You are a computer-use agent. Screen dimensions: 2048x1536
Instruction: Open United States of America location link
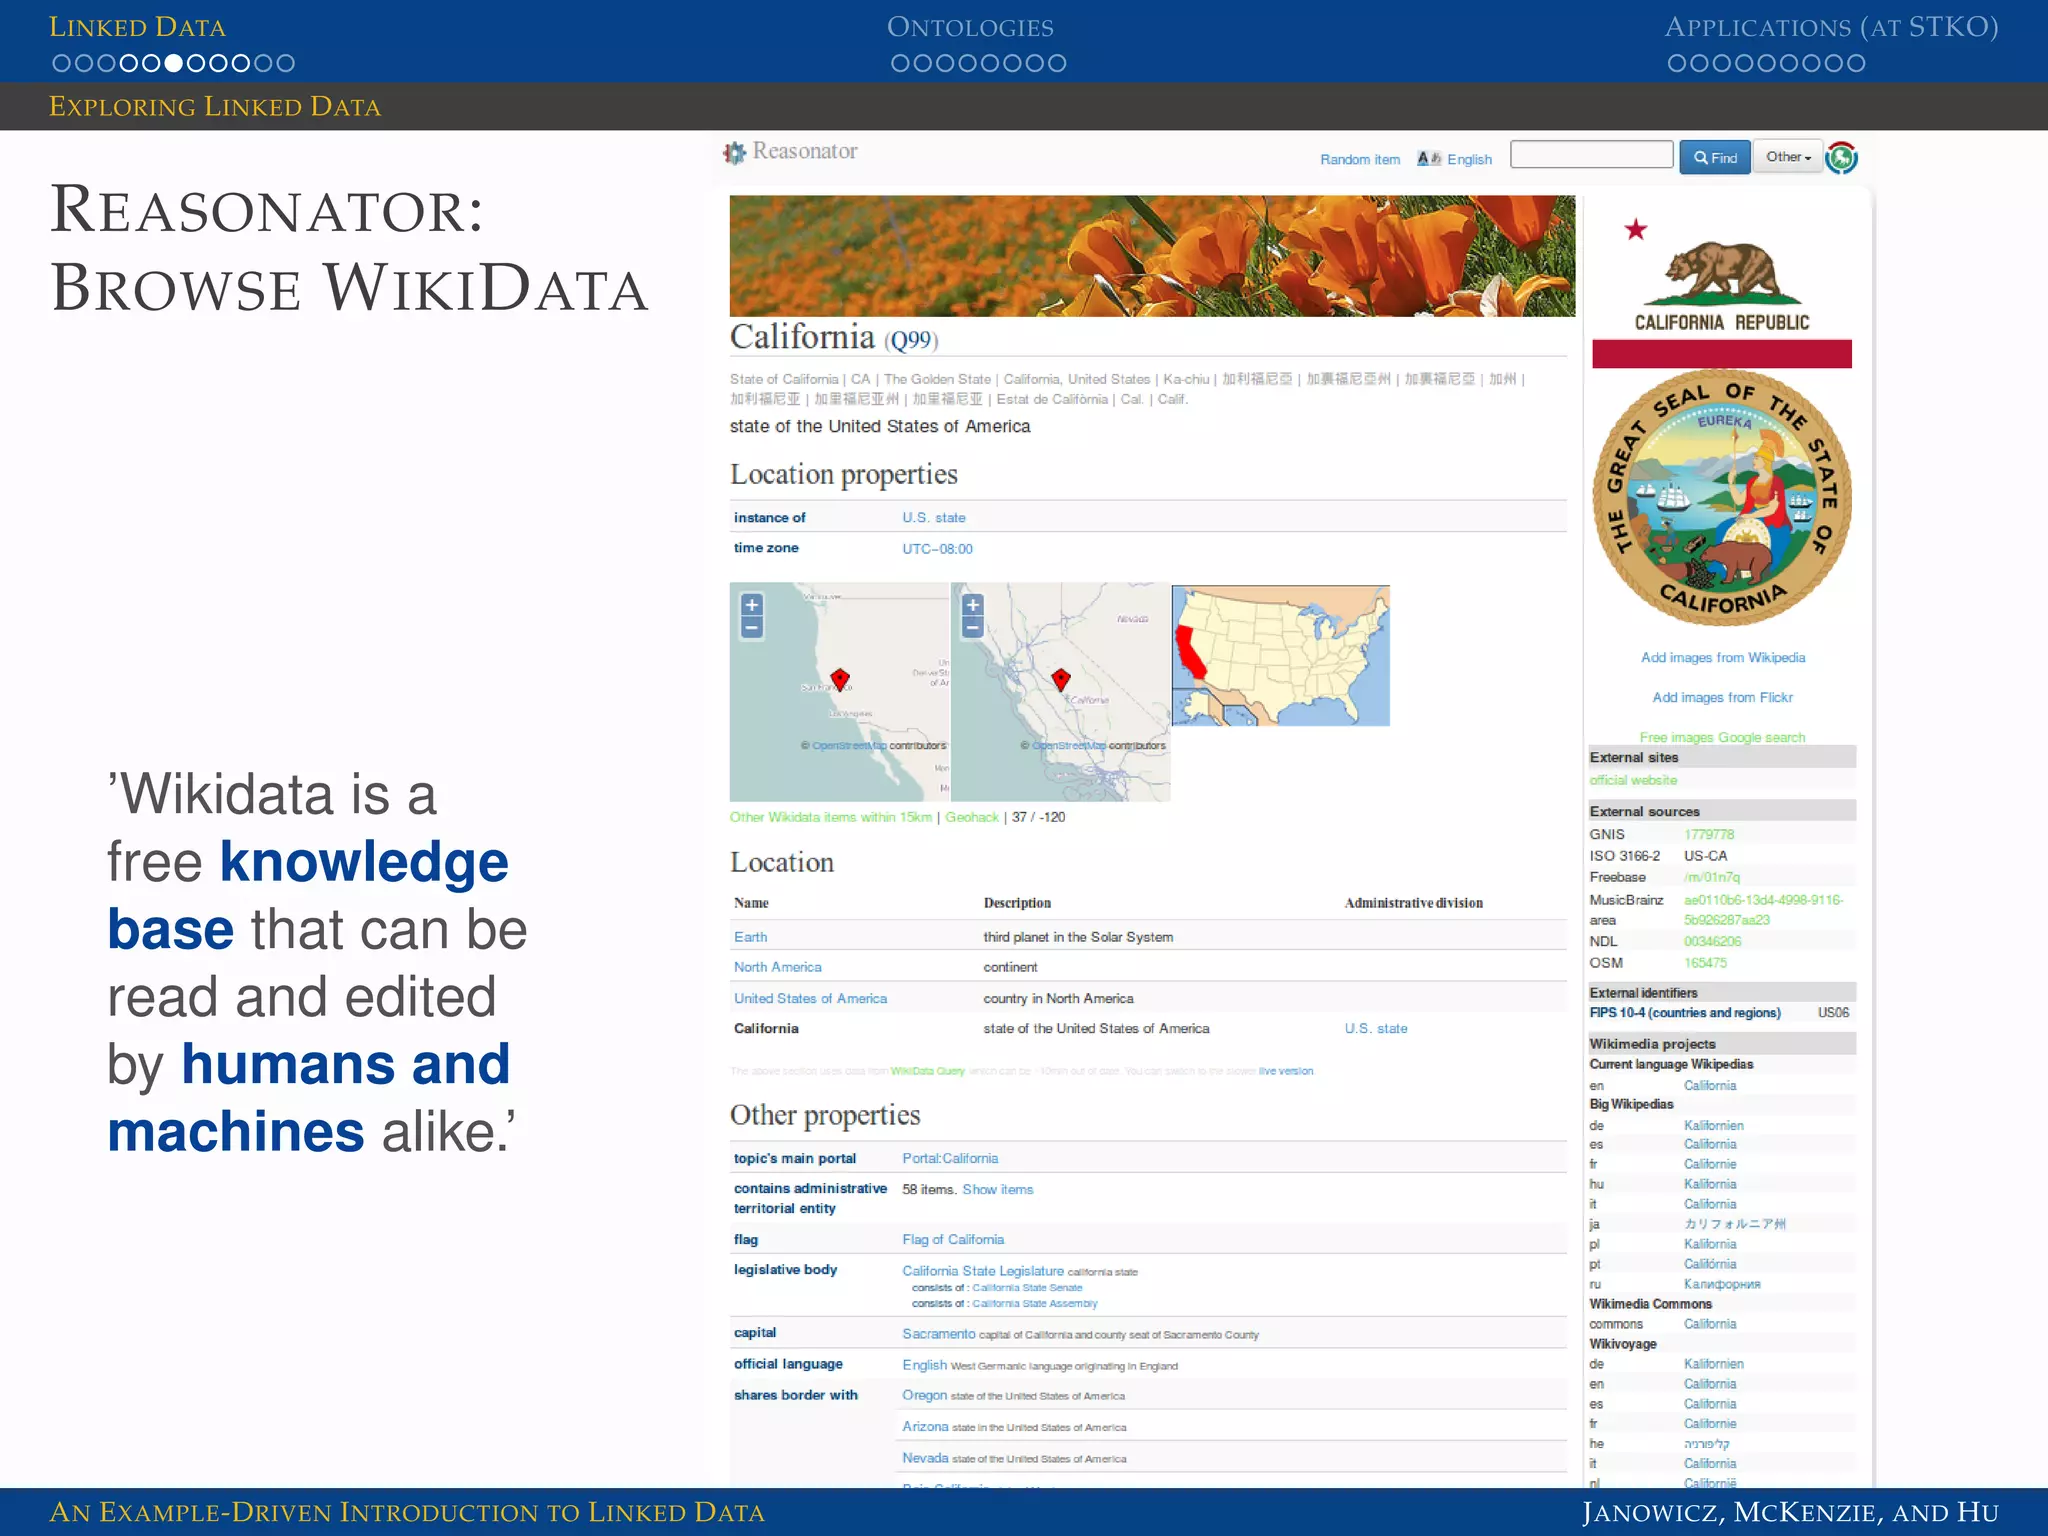tap(811, 998)
